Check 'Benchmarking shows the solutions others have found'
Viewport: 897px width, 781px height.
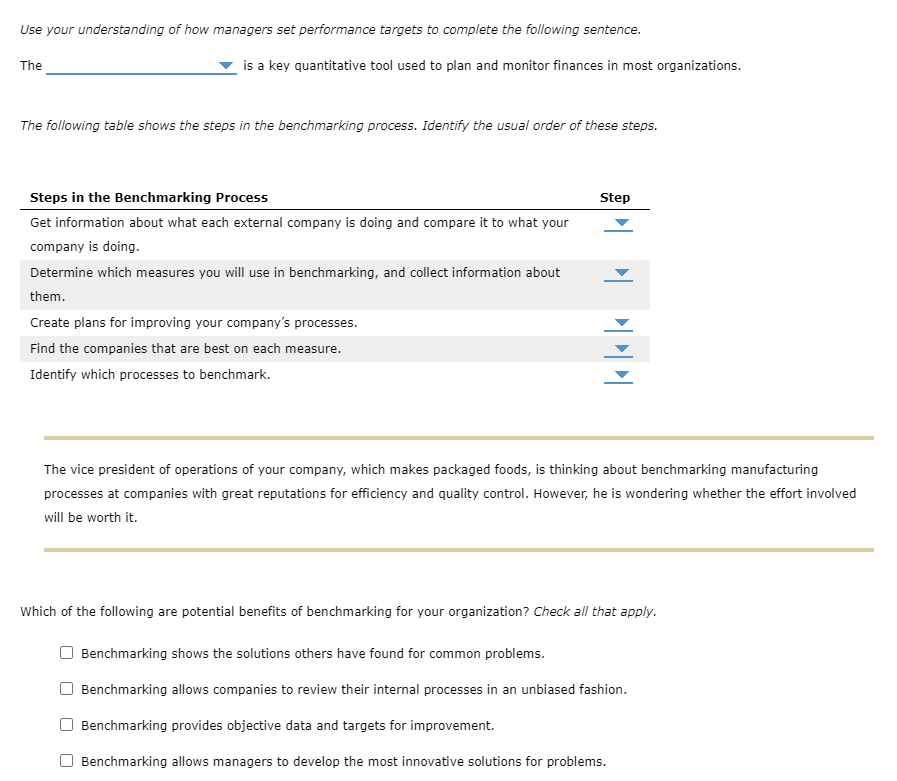tap(66, 652)
